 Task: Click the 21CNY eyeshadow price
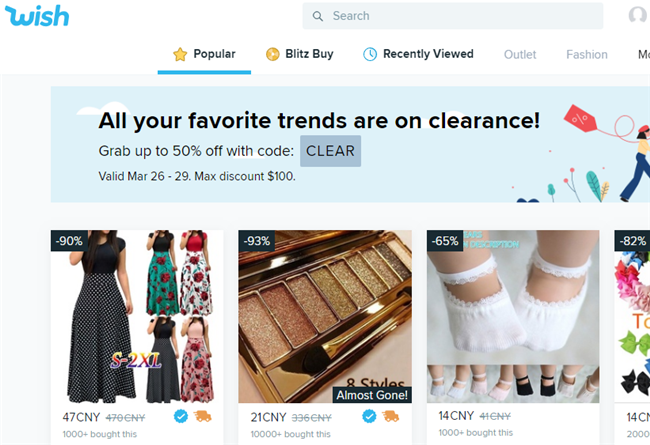tap(269, 416)
